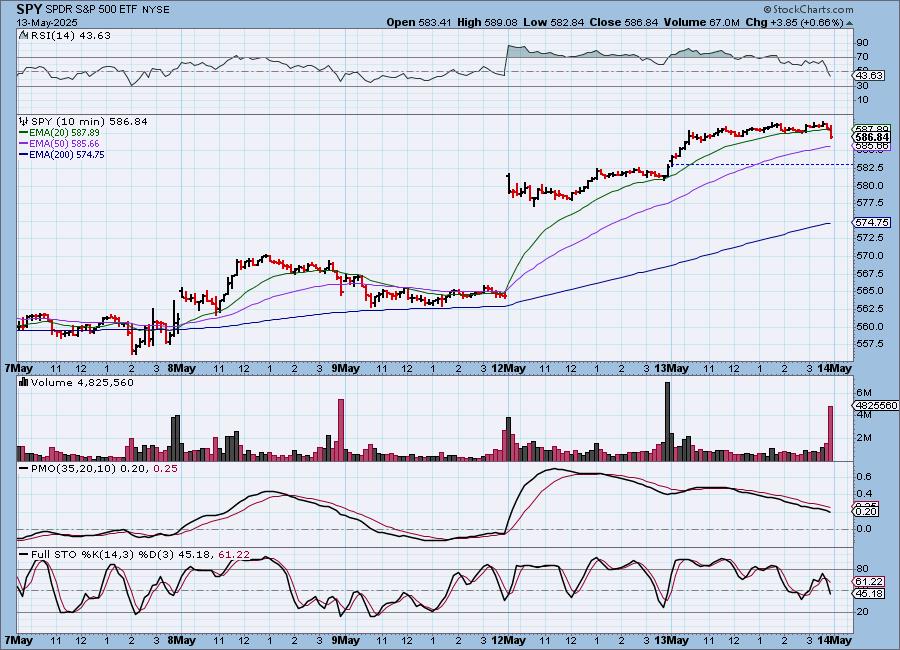Click the navy EMA(200) legend line marker
900x650 pixels.
tap(24, 154)
